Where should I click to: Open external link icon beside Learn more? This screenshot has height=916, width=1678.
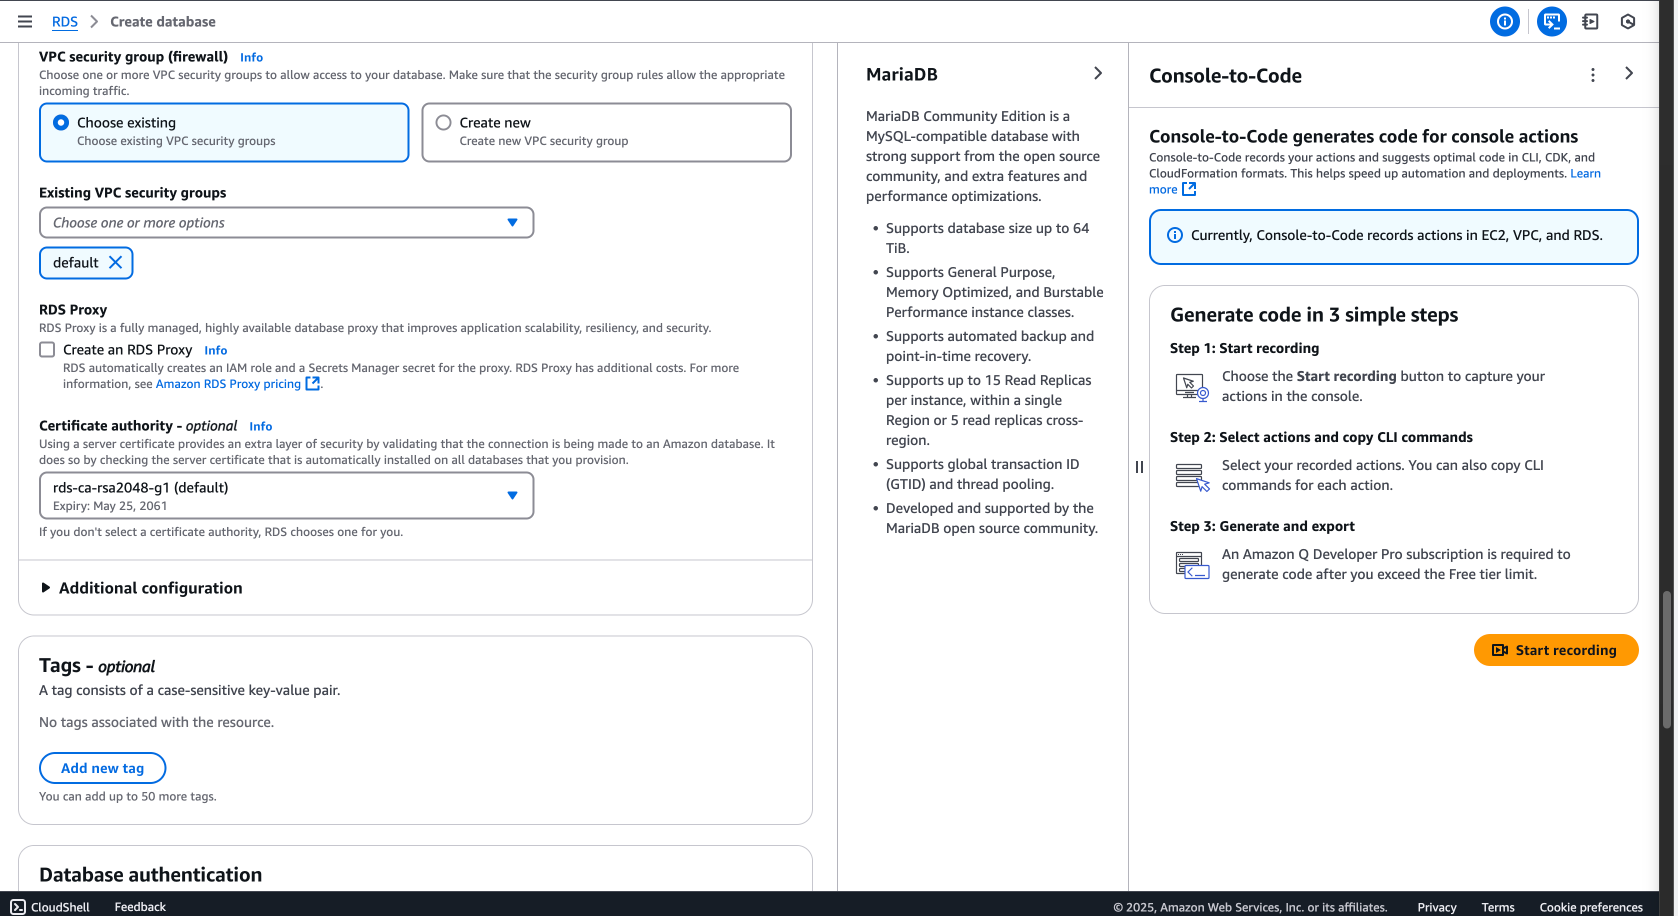point(1189,189)
